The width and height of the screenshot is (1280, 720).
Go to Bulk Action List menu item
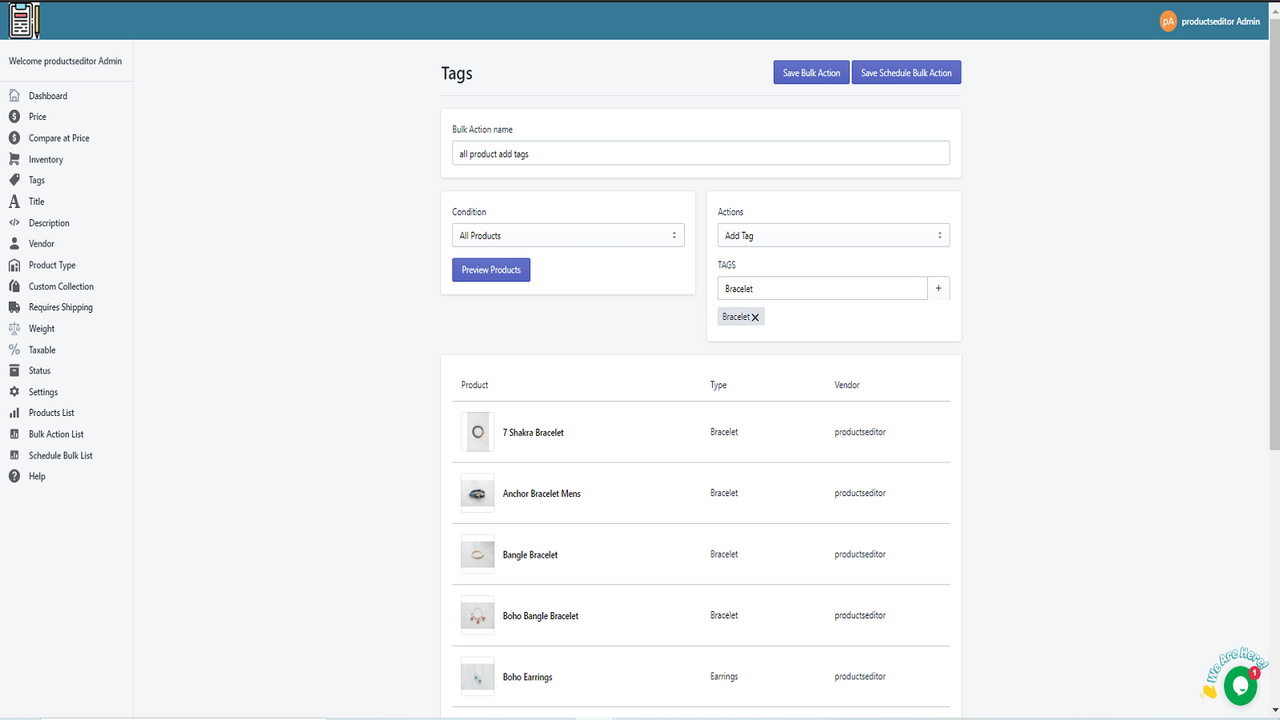pos(56,434)
